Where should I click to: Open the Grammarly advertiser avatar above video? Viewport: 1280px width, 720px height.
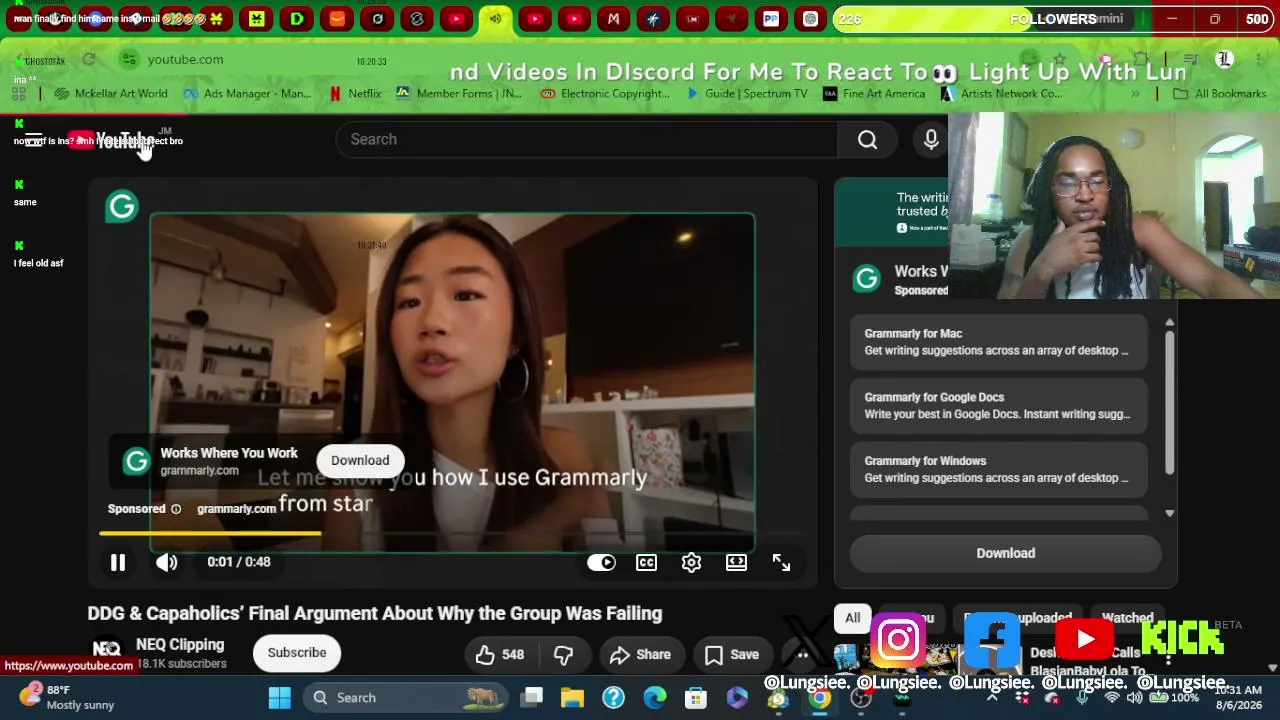[122, 207]
